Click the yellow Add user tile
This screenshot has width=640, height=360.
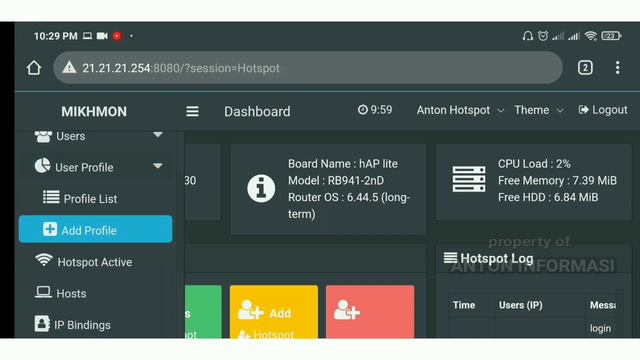[x=273, y=312]
